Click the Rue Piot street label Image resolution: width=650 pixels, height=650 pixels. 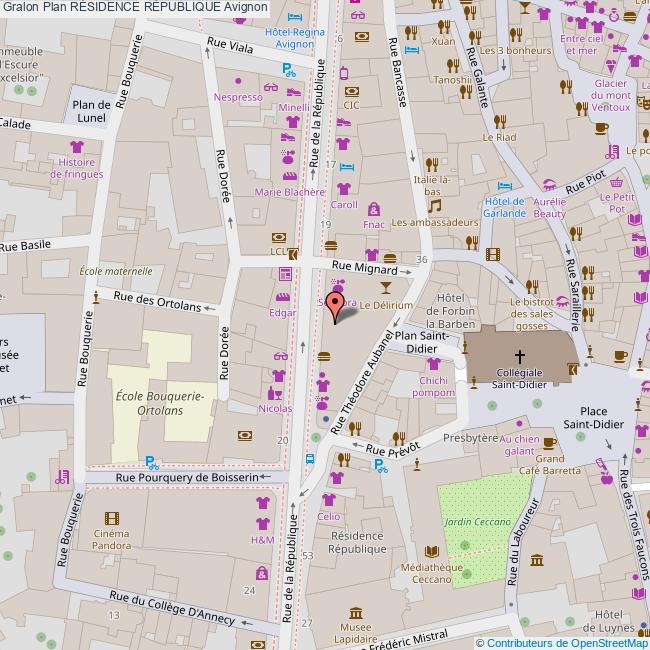pos(586,183)
